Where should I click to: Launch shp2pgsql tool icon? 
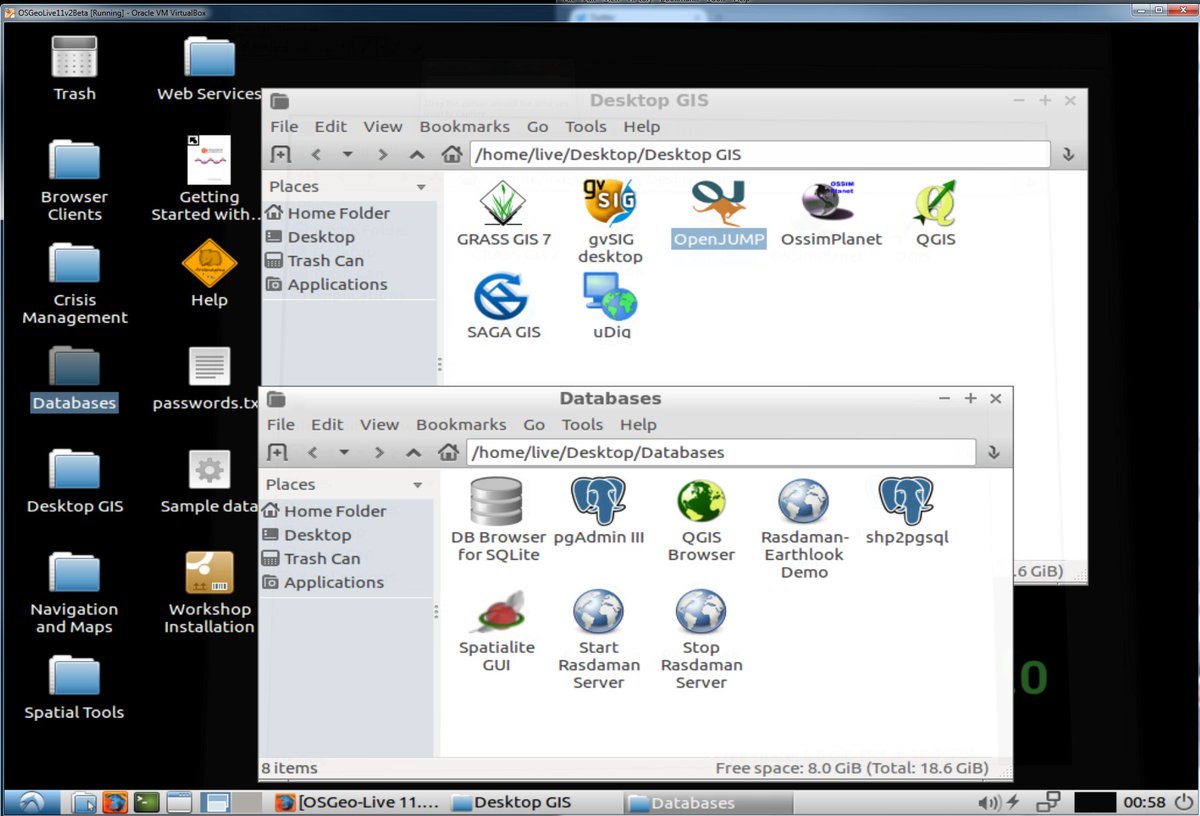tap(906, 502)
